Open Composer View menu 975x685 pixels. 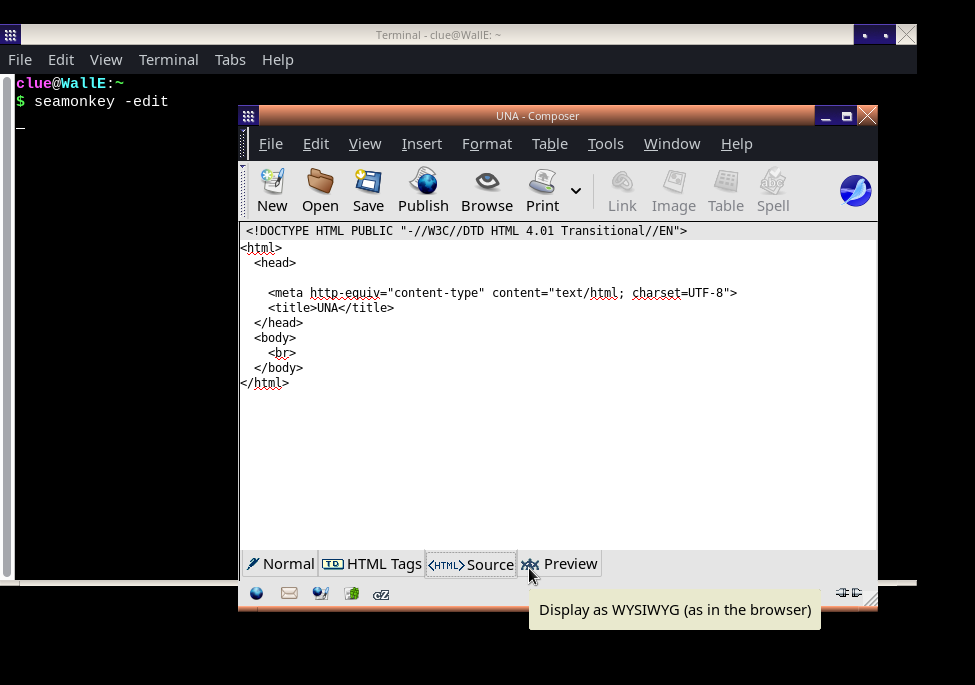(x=365, y=144)
